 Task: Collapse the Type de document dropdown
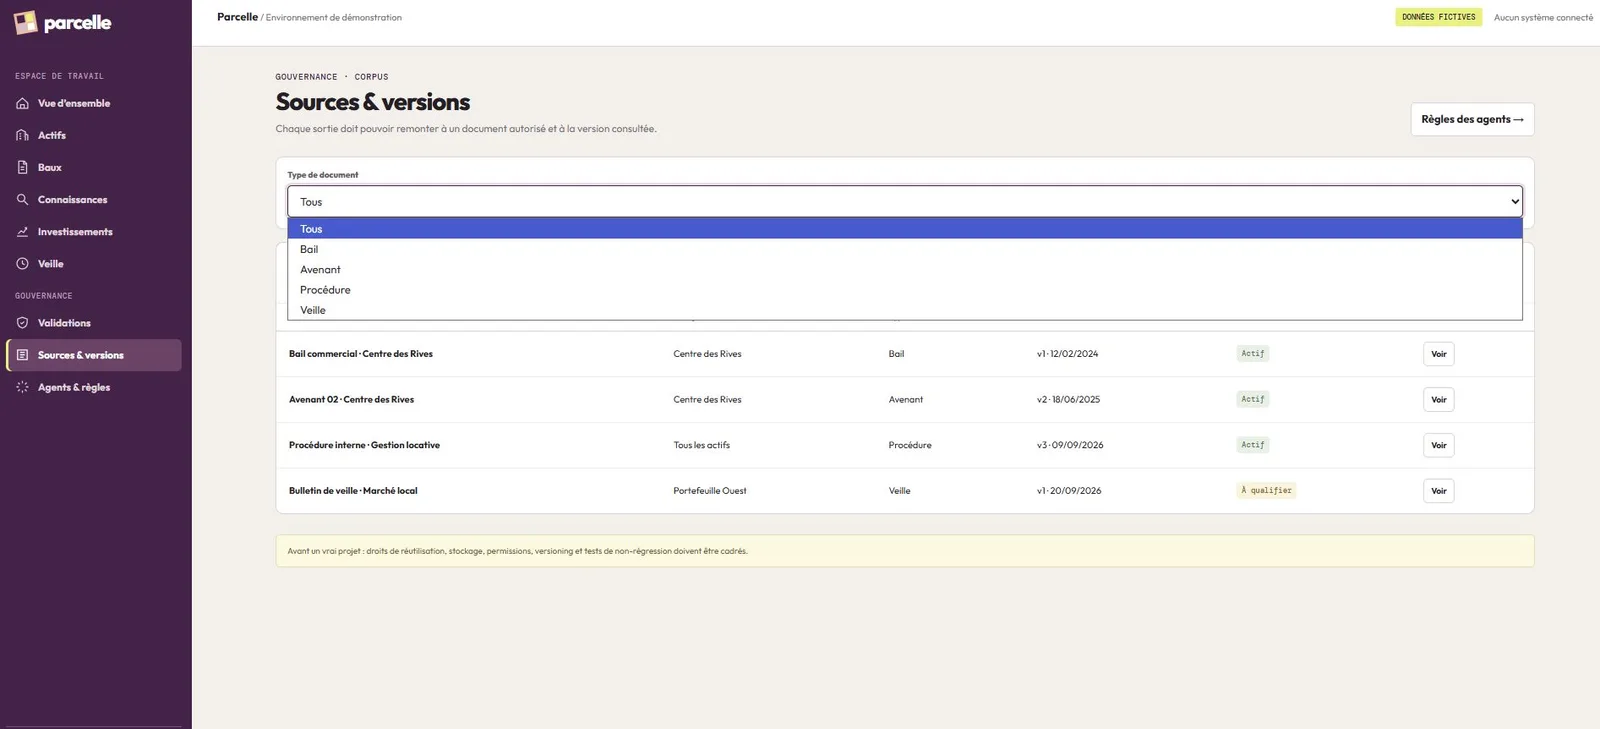(x=905, y=201)
